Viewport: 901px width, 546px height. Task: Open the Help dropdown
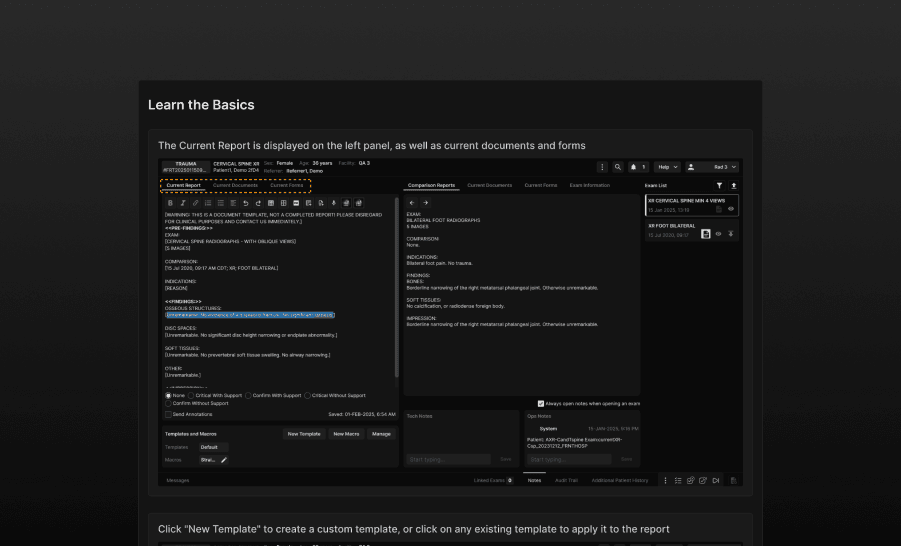click(667, 167)
